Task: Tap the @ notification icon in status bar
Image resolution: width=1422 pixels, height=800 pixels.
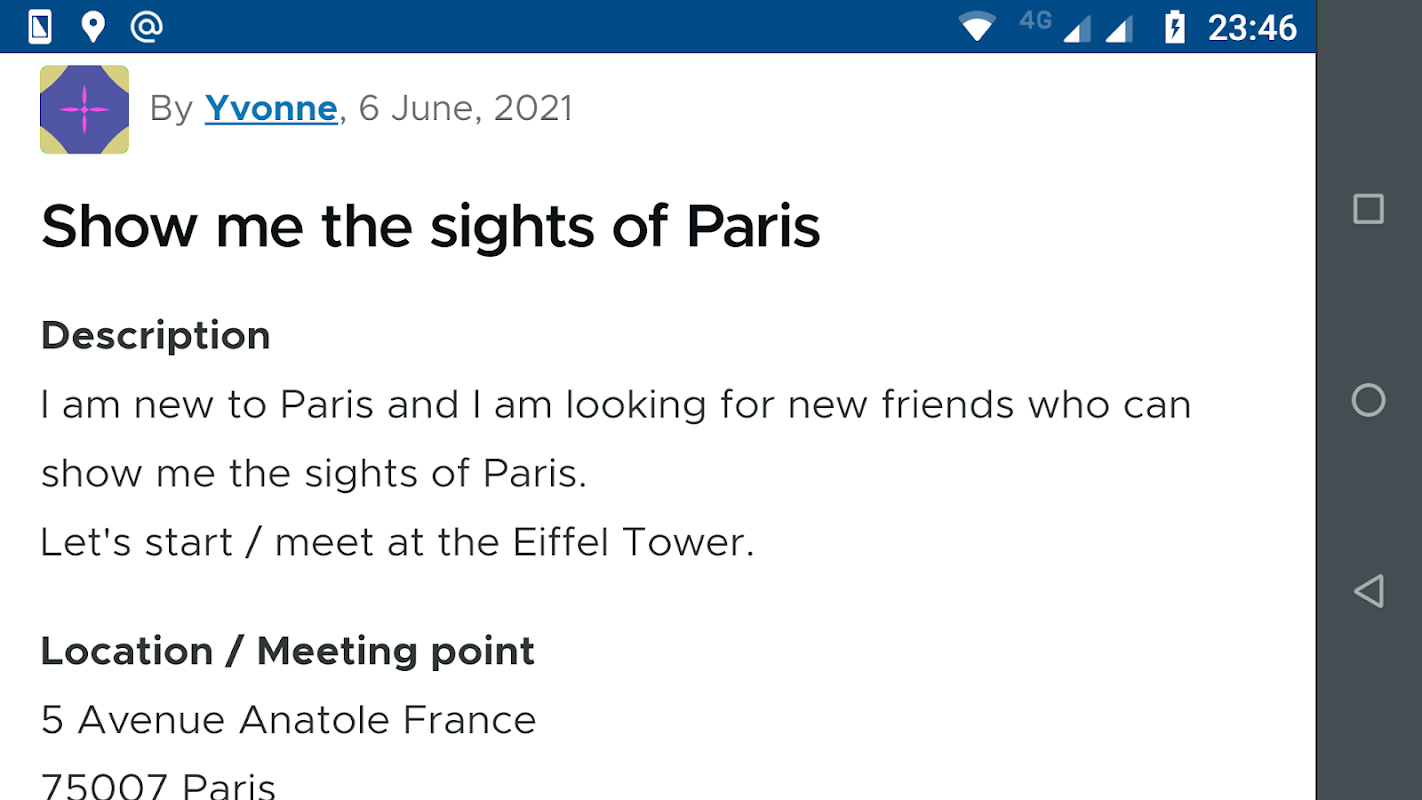Action: (147, 27)
